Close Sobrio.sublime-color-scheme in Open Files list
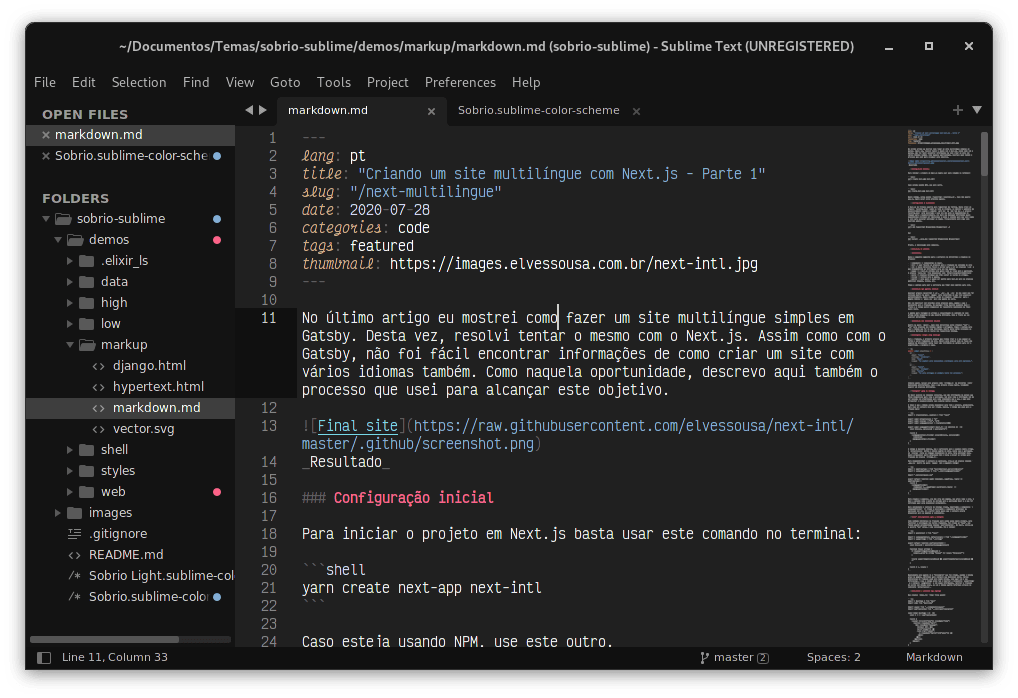The width and height of the screenshot is (1018, 698). click(x=45, y=156)
